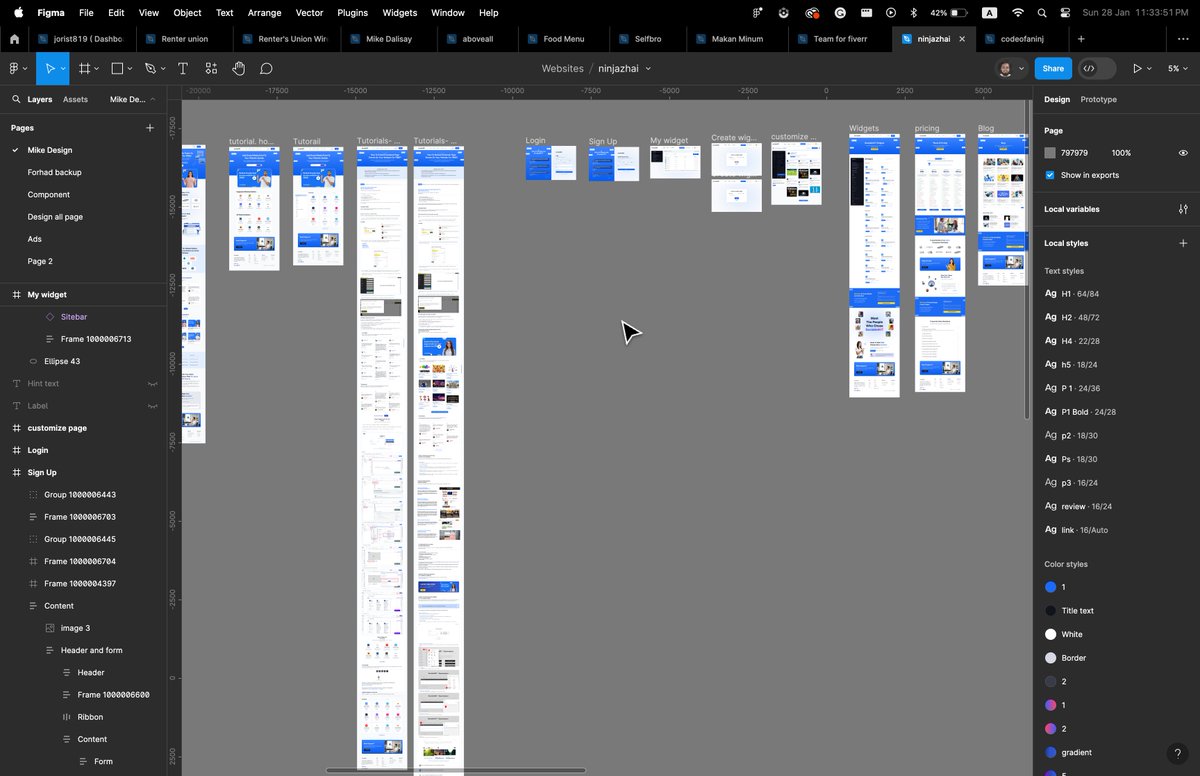Open the tab overflow three-dots menu
Viewport: 1200px width, 776px height.
1183,39
